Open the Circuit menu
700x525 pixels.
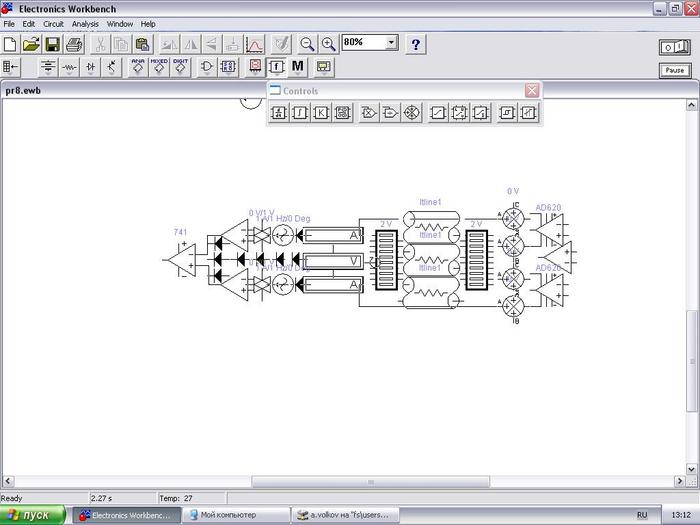click(53, 23)
